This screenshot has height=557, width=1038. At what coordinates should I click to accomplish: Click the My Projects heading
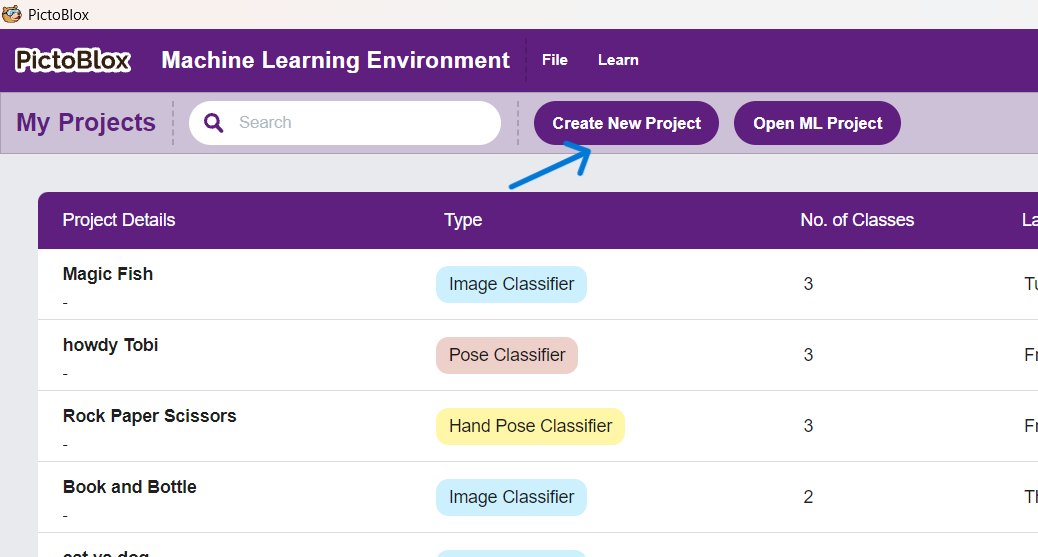[86, 123]
